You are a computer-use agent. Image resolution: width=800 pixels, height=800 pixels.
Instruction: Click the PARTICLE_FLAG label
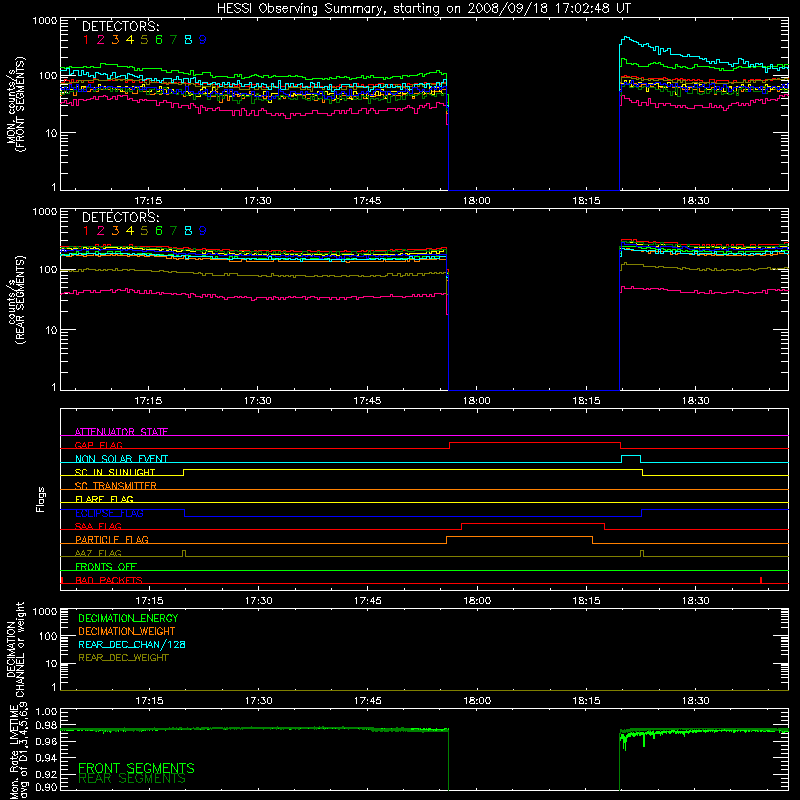point(112,539)
